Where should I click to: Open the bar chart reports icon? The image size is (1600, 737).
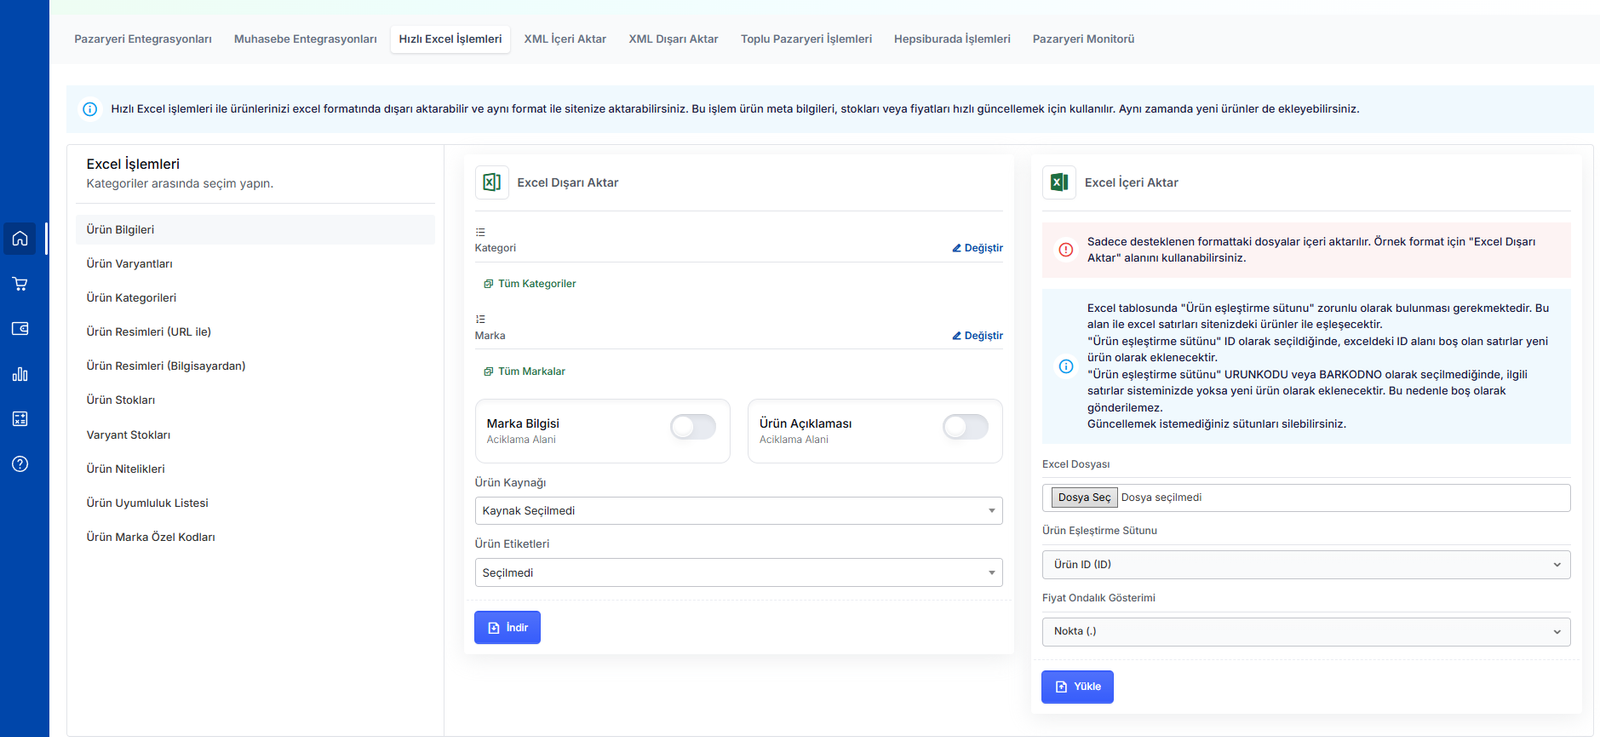click(x=20, y=374)
